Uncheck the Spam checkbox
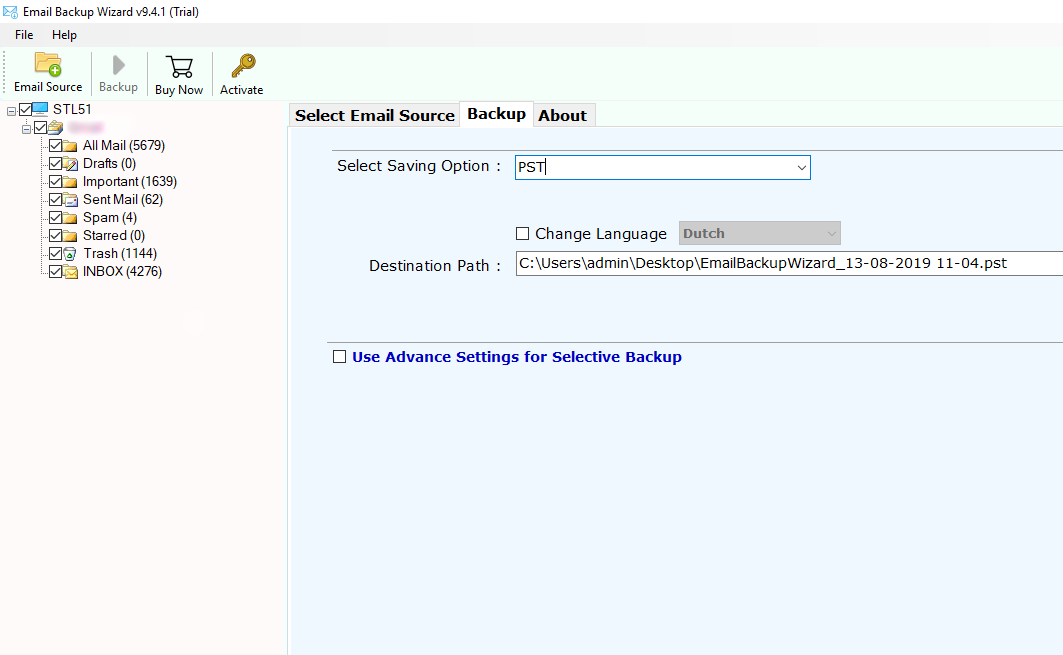1063x655 pixels. click(x=56, y=217)
